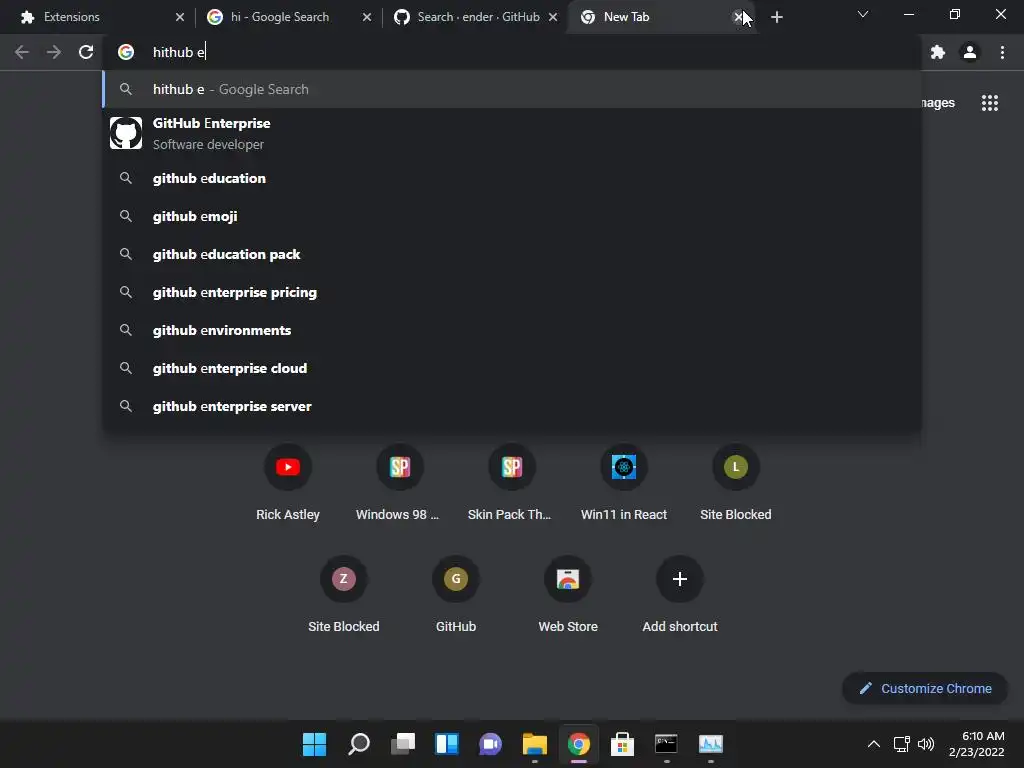The image size is (1024, 768).
Task: Open taskbar Search magnifier
Action: coord(359,744)
